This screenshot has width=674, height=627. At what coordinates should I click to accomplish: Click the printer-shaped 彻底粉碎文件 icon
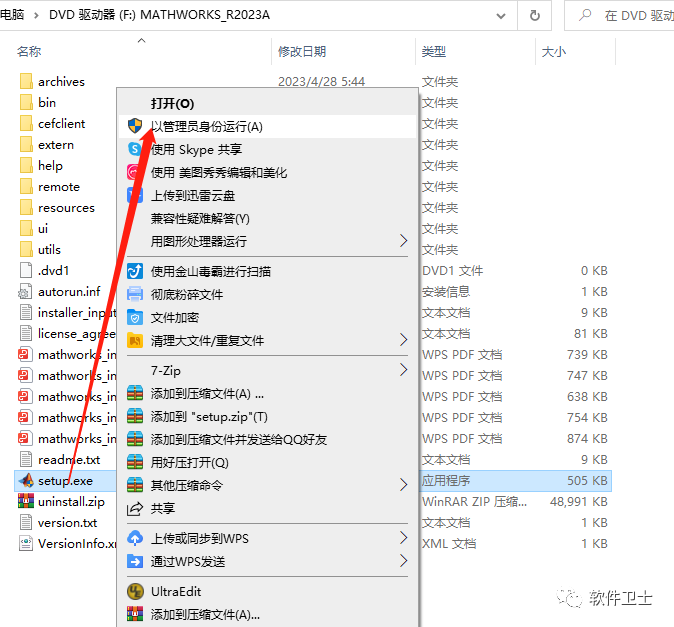[x=135, y=294]
